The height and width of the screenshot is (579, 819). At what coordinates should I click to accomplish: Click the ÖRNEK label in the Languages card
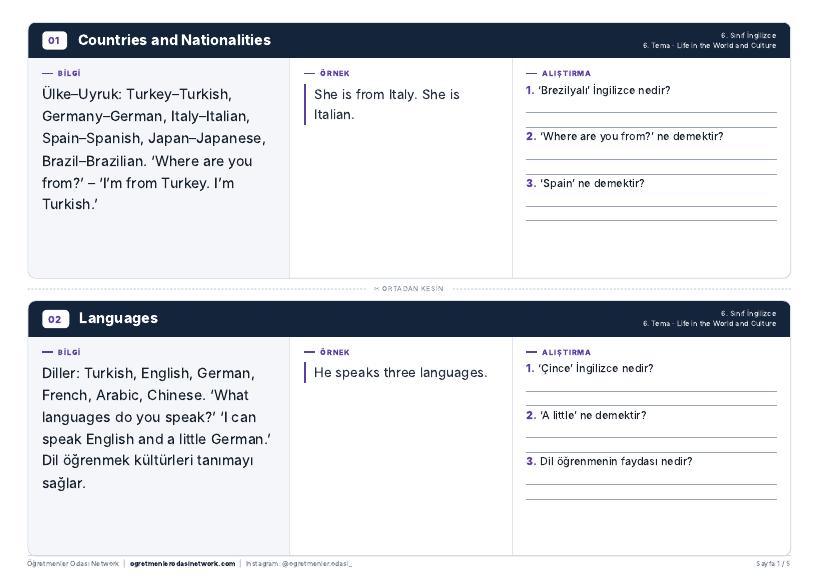click(x=335, y=352)
